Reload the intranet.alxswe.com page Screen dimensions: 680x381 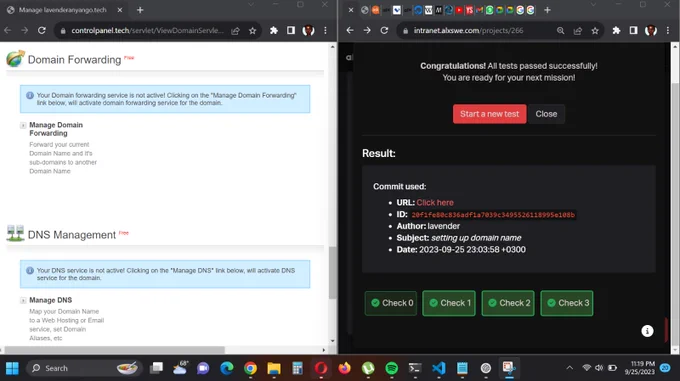[384, 30]
